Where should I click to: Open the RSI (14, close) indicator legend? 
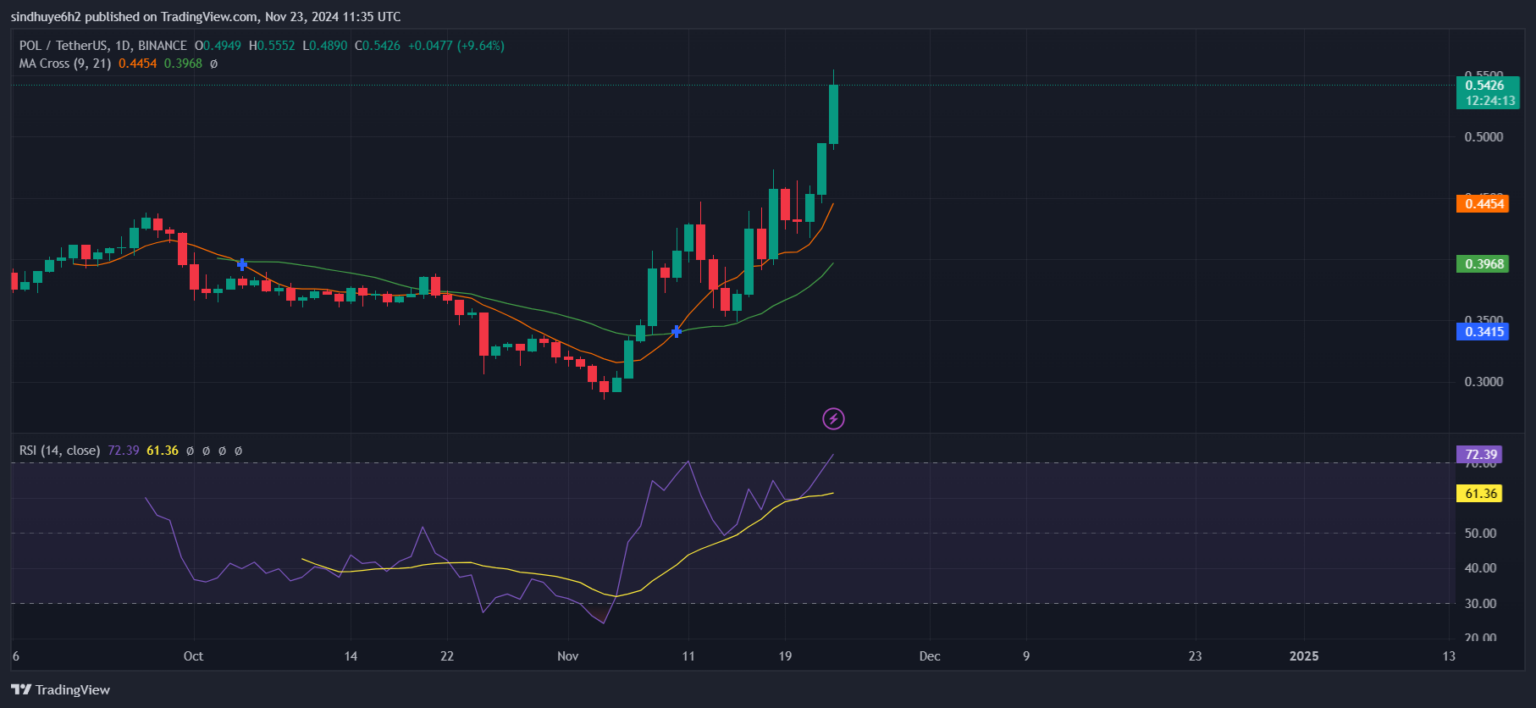(59, 451)
